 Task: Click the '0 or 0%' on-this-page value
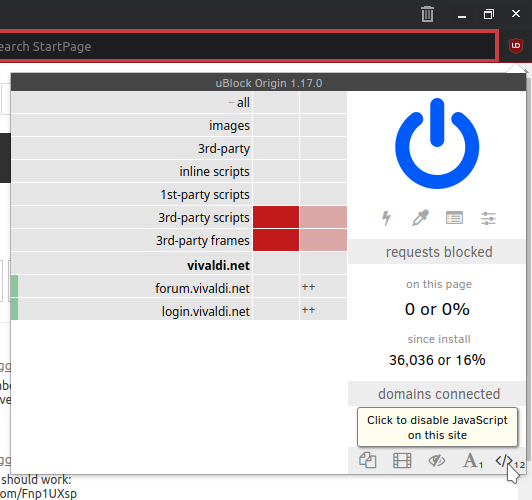[437, 309]
